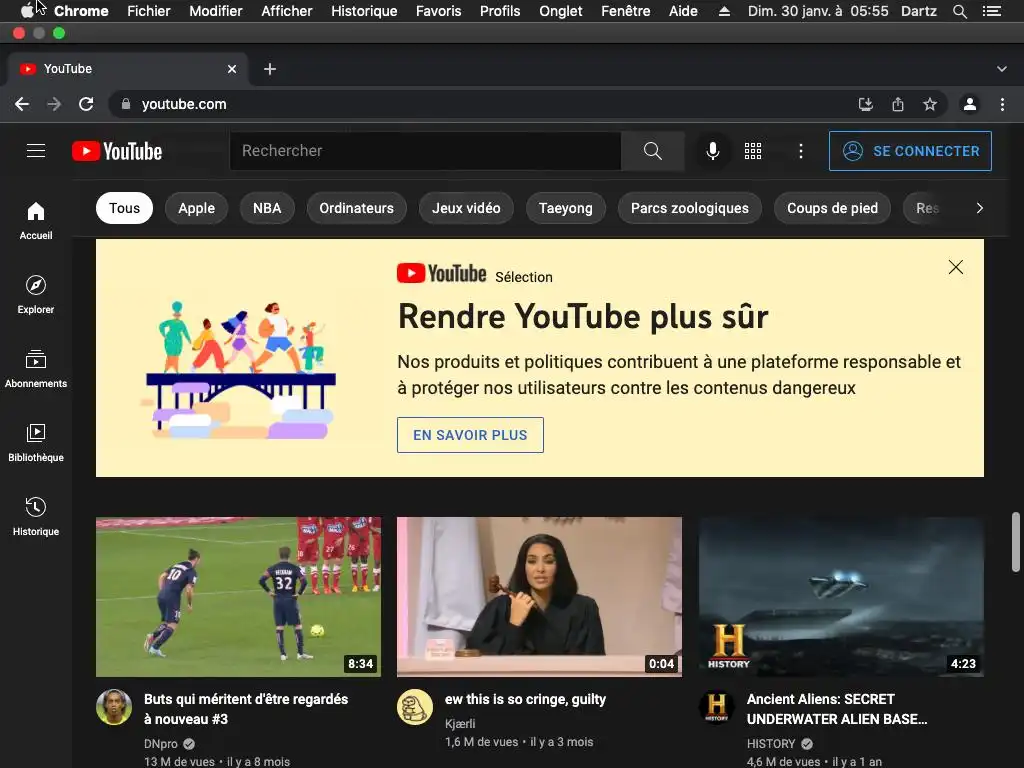Select the Tous filter chip
The width and height of the screenshot is (1024, 768).
[x=124, y=208]
